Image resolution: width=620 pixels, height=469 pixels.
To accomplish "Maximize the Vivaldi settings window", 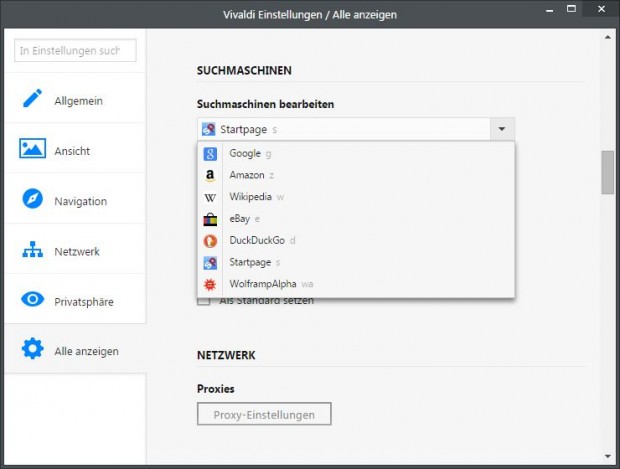I will pos(571,9).
